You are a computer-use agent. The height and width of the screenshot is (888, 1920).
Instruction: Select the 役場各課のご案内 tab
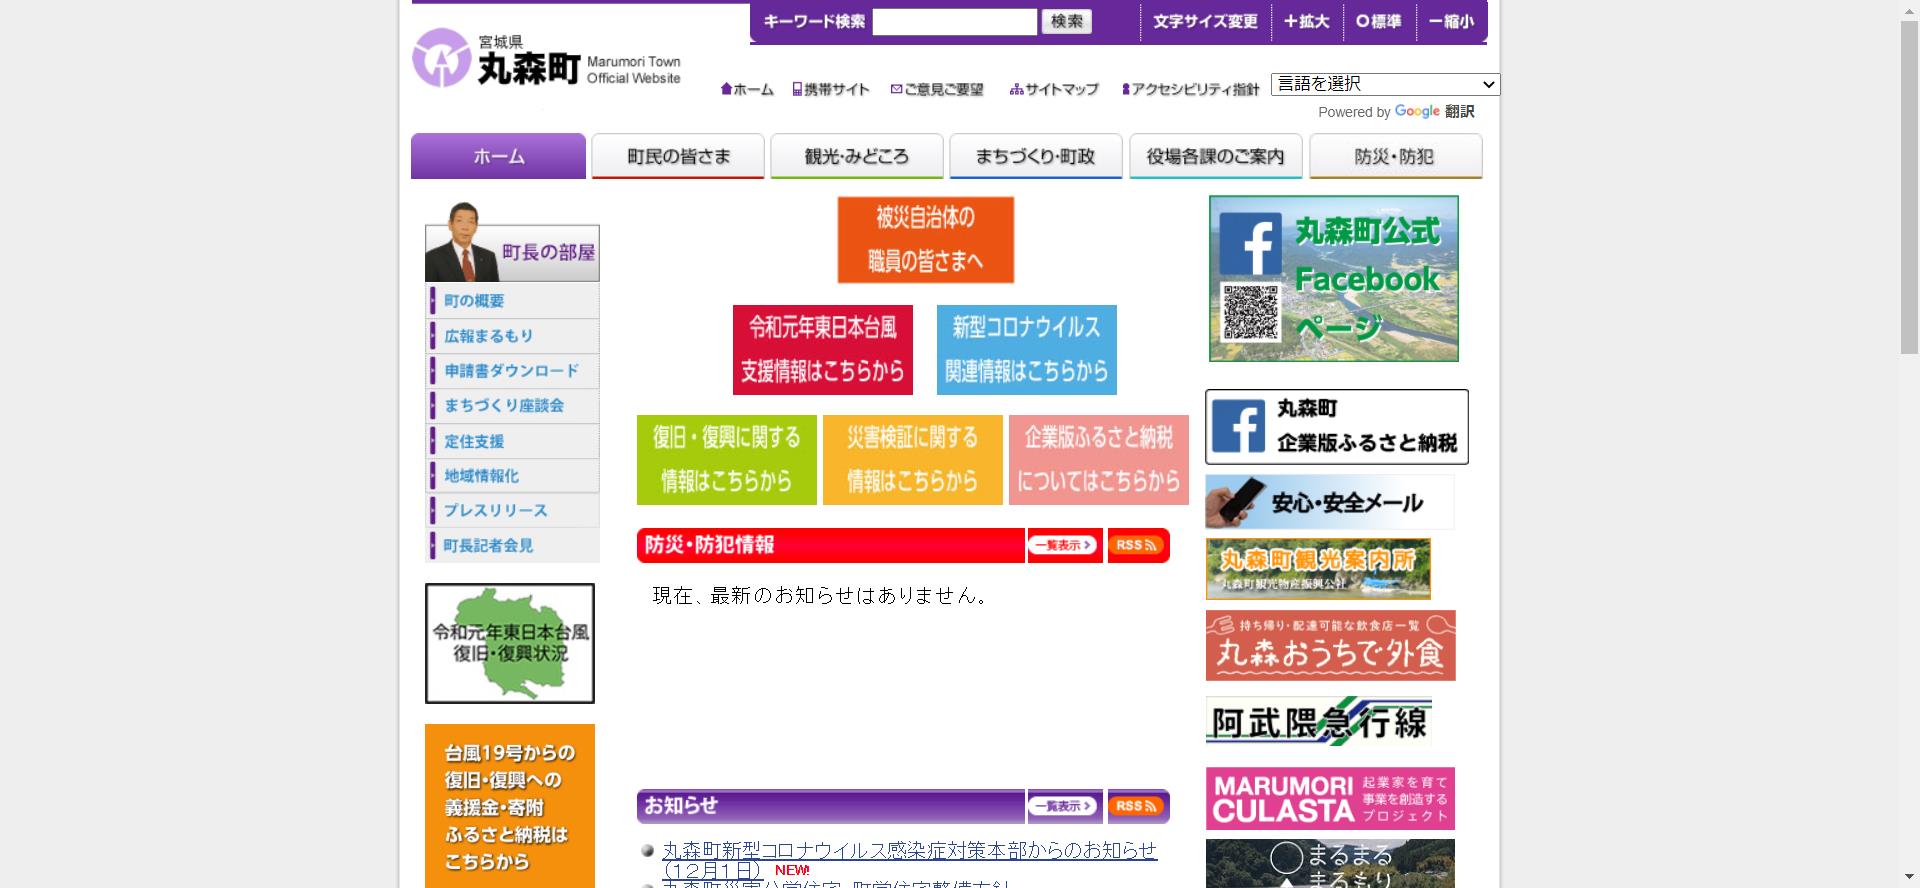1216,156
